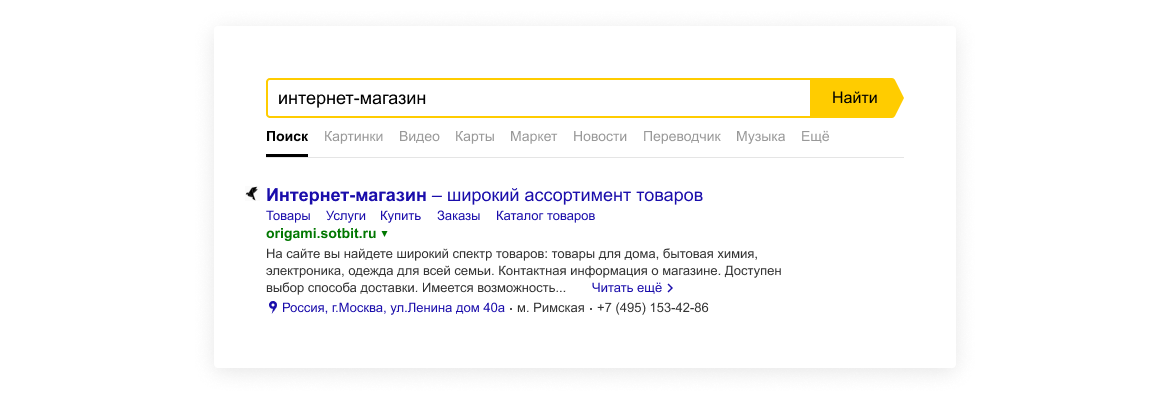The height and width of the screenshot is (394, 1170).
Task: Click the phone number +7 (495) 153-42-86
Action: [653, 307]
